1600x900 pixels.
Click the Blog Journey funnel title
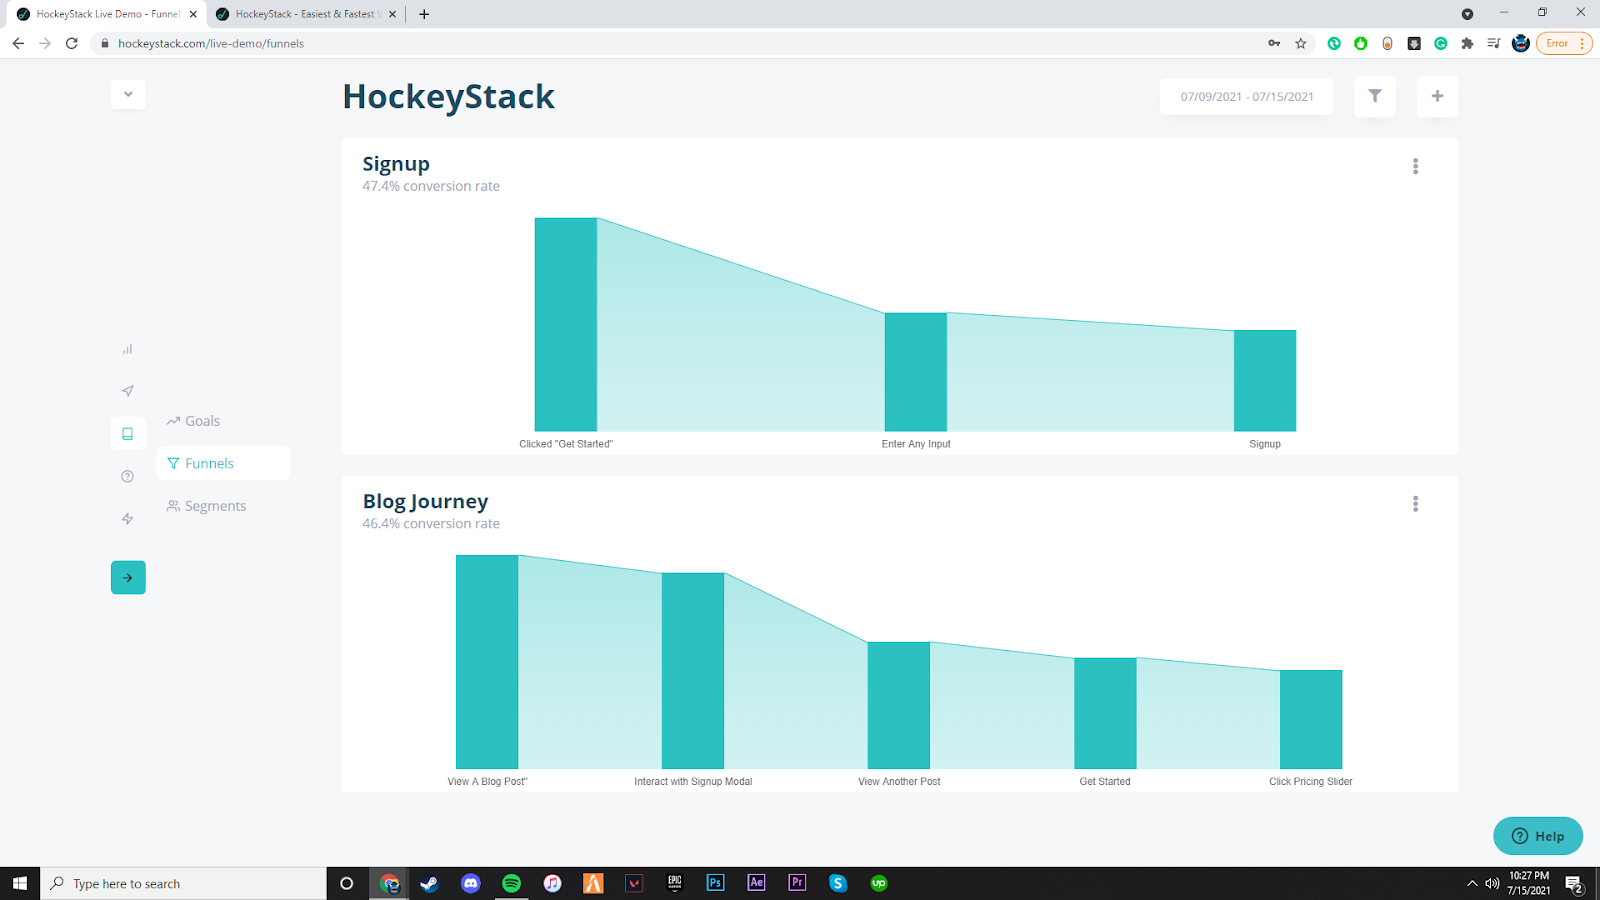[426, 501]
